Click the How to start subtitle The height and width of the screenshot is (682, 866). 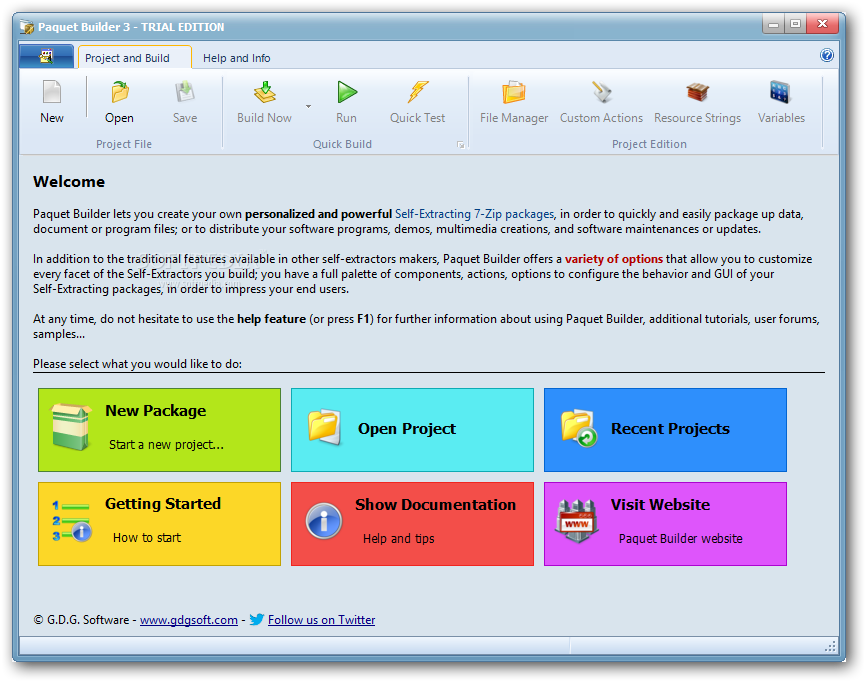point(147,537)
